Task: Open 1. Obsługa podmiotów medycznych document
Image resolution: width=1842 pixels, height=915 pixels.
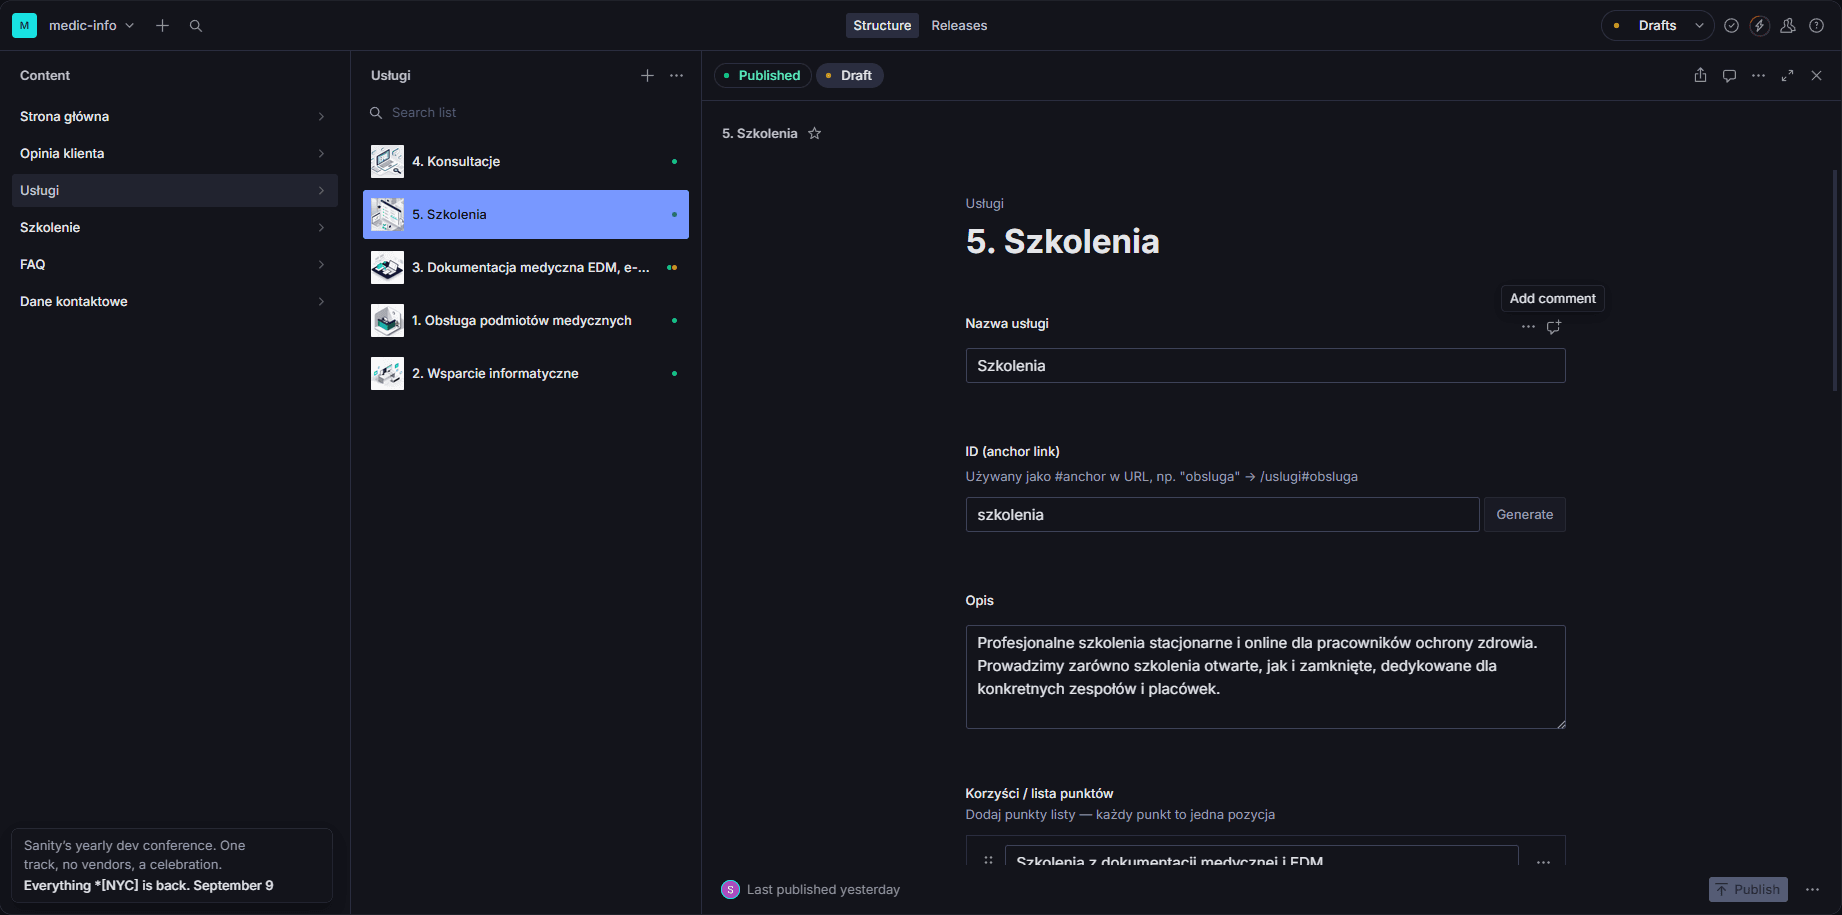Action: pyautogui.click(x=526, y=320)
